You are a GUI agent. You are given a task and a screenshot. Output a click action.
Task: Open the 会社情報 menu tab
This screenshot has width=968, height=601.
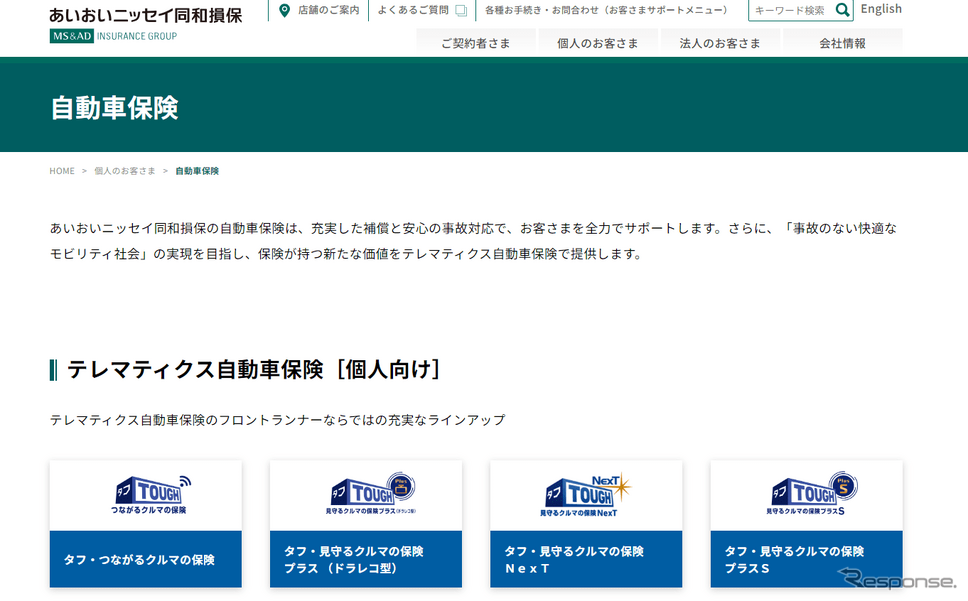(842, 43)
